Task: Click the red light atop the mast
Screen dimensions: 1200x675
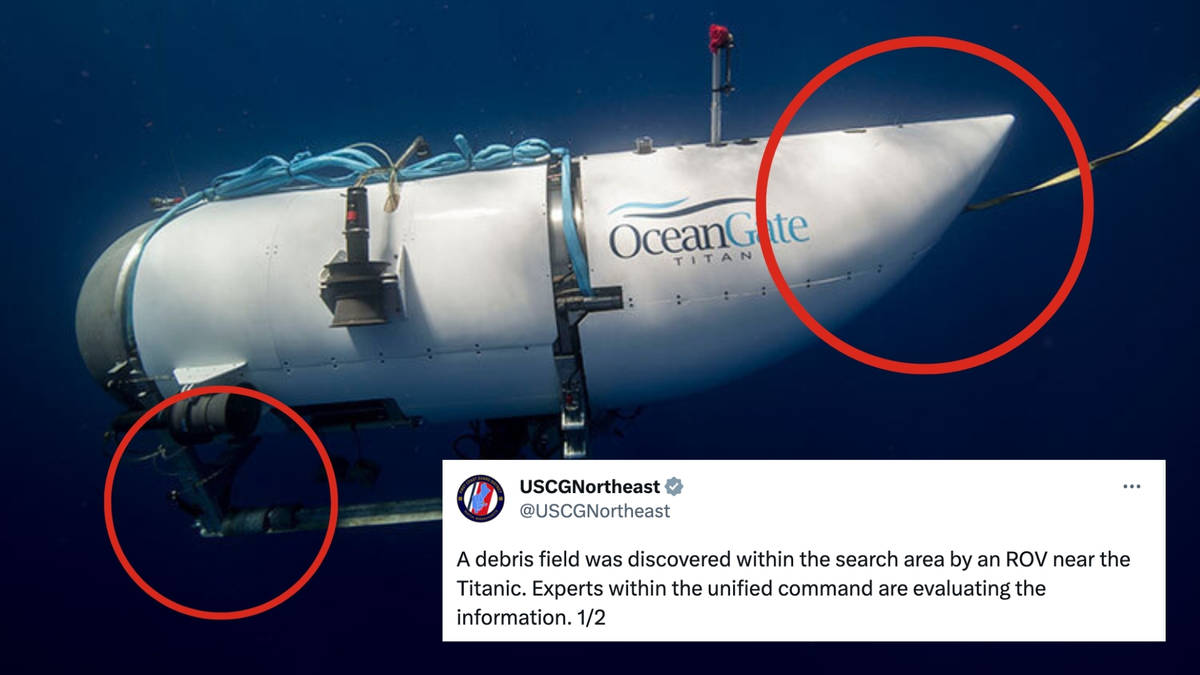Action: (x=716, y=37)
